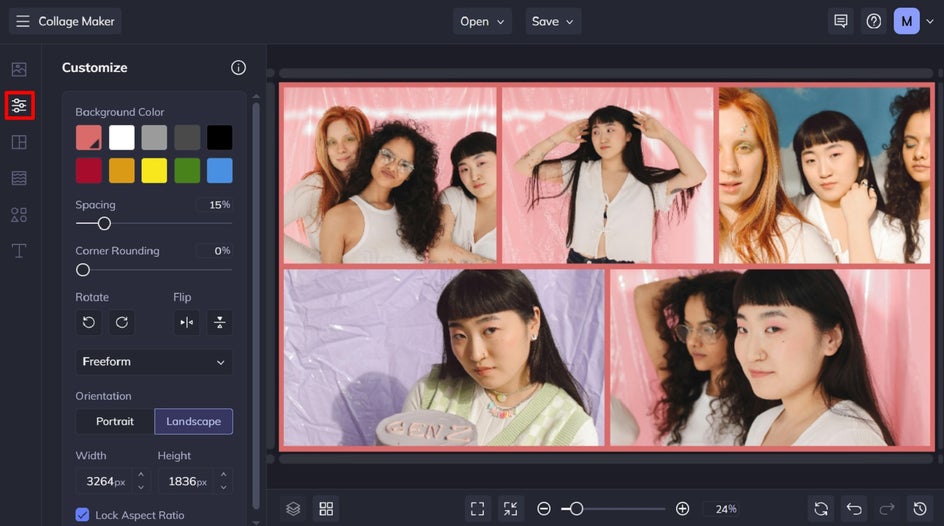The width and height of the screenshot is (944, 526).
Task: Select the Customize sliders sidebar icon
Action: pos(19,105)
